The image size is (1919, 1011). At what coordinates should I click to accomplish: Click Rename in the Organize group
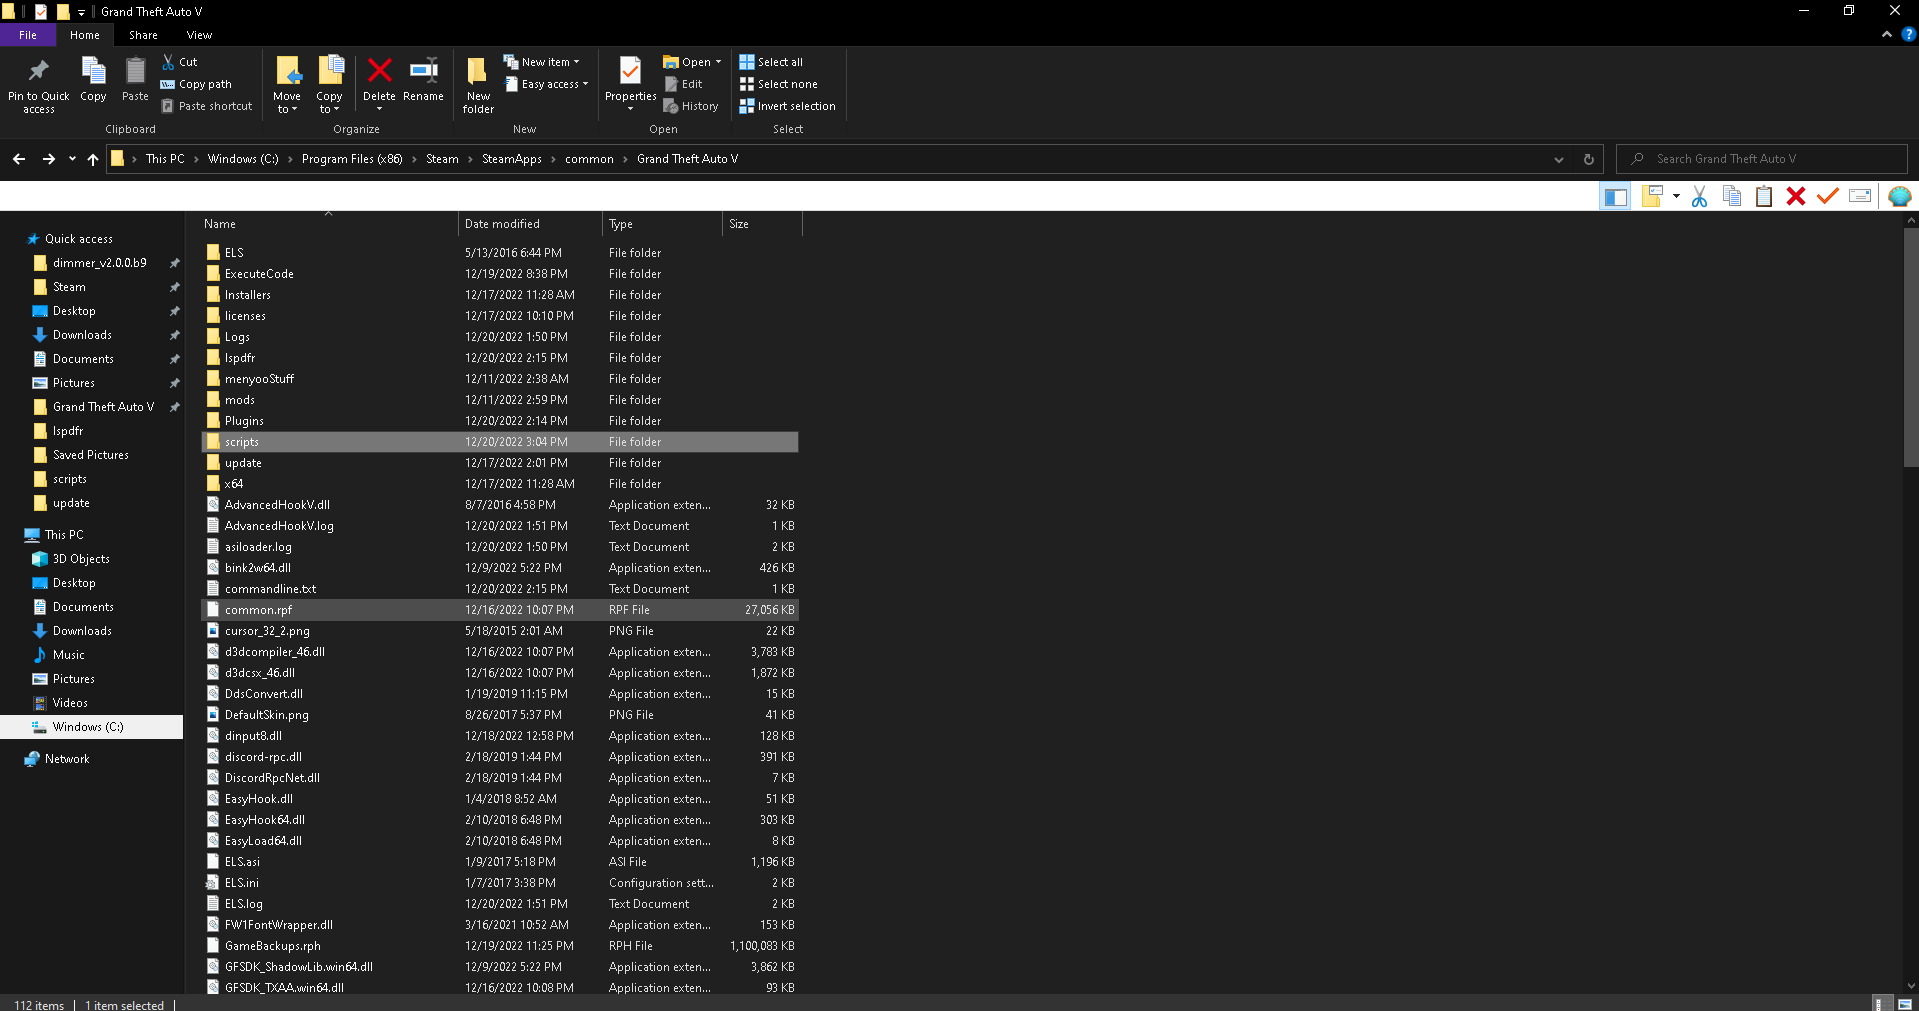423,80
